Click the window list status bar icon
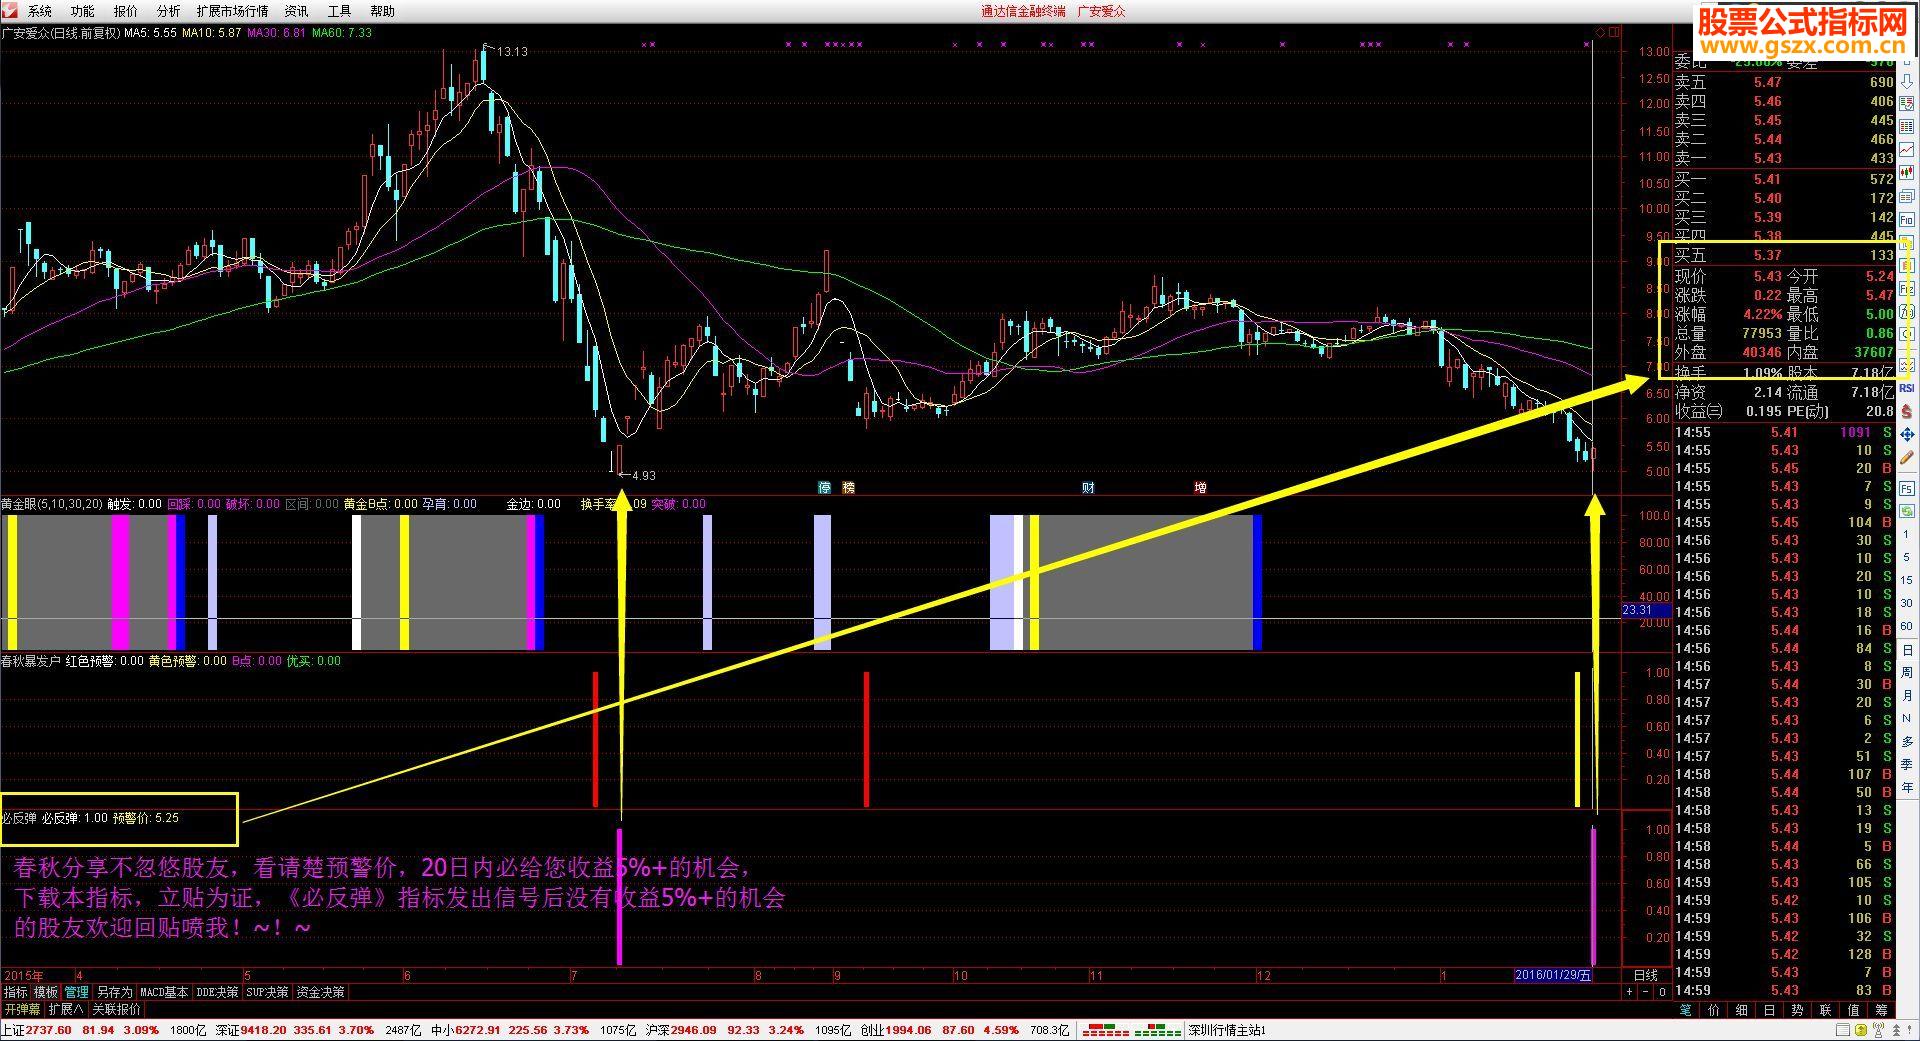This screenshot has height=1041, width=1920. point(1843,1030)
